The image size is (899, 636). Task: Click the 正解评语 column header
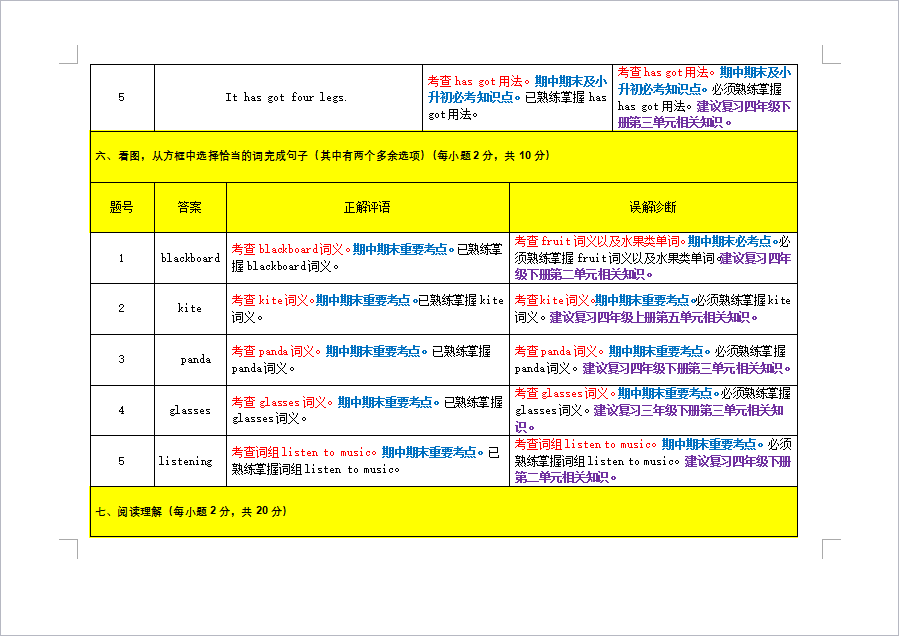pyautogui.click(x=367, y=207)
